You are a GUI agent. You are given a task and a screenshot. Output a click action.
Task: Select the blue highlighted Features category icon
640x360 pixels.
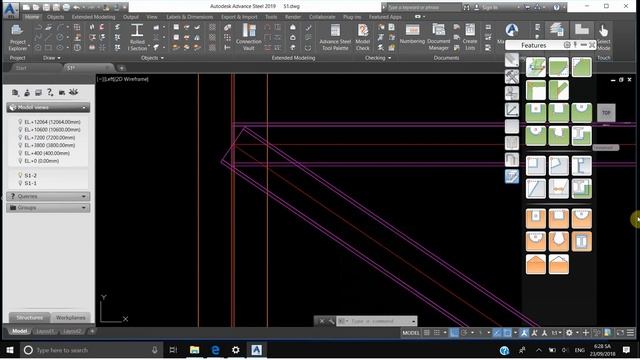(512, 176)
